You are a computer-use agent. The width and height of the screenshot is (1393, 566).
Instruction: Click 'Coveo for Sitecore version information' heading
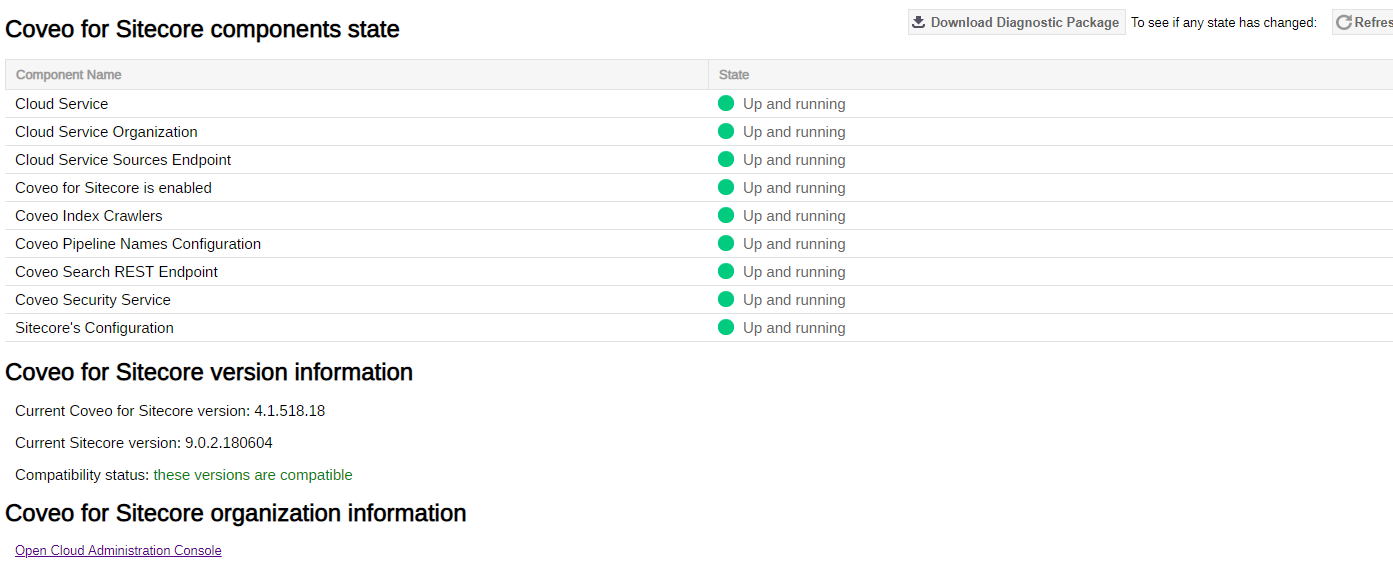pyautogui.click(x=209, y=372)
